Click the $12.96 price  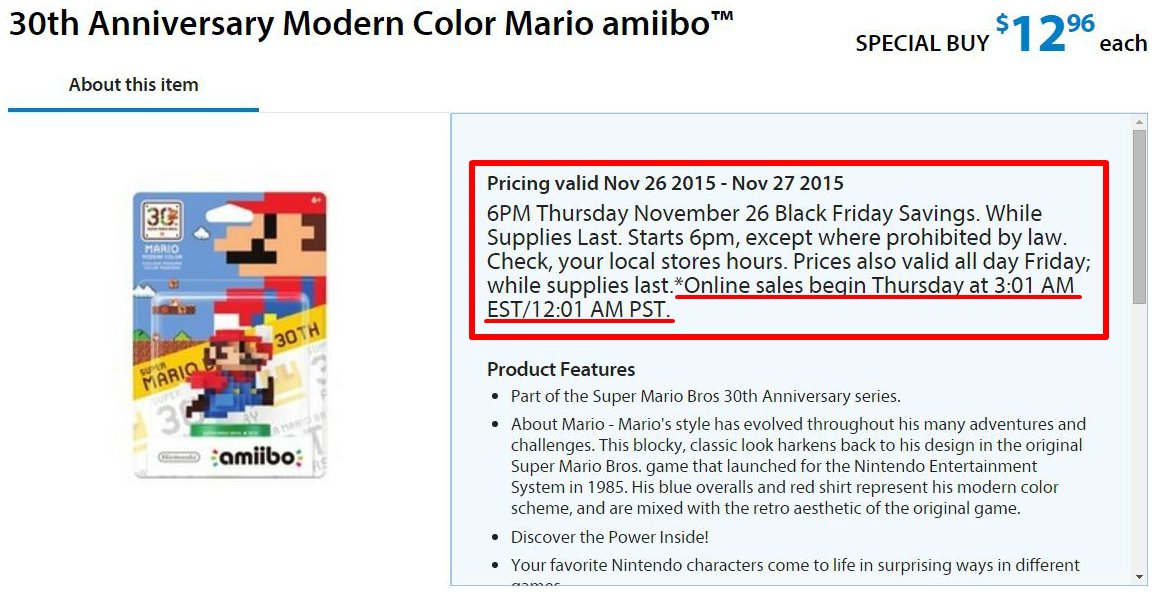point(1045,33)
